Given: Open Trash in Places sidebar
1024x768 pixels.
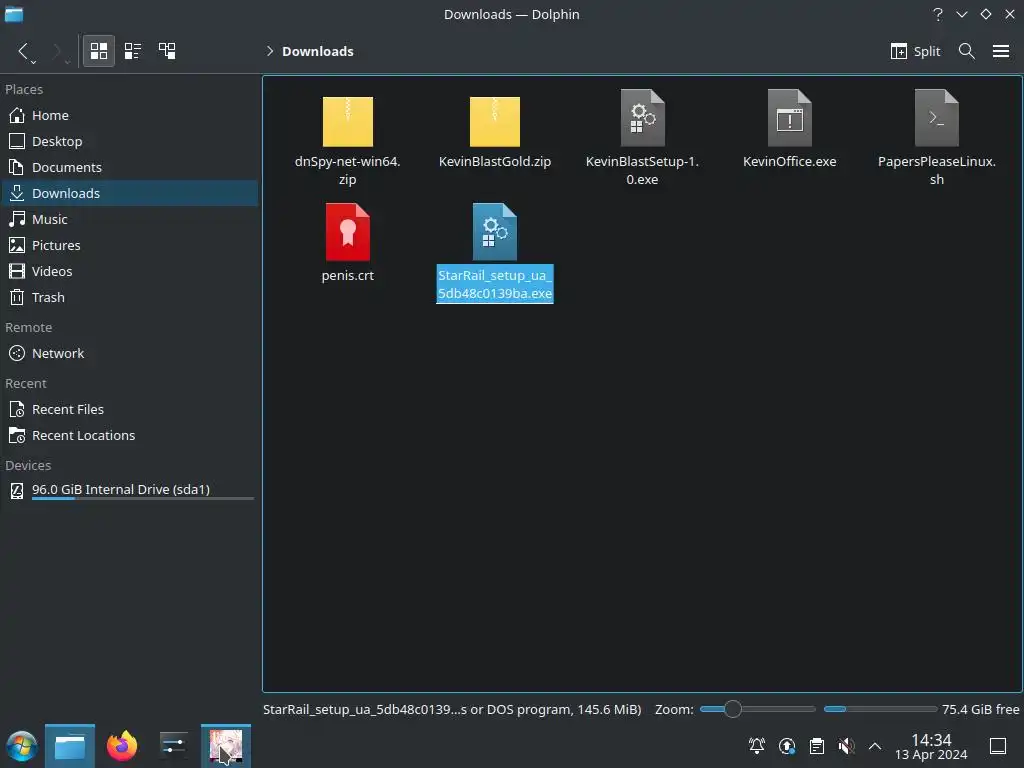Looking at the screenshot, I should pyautogui.click(x=129, y=297).
